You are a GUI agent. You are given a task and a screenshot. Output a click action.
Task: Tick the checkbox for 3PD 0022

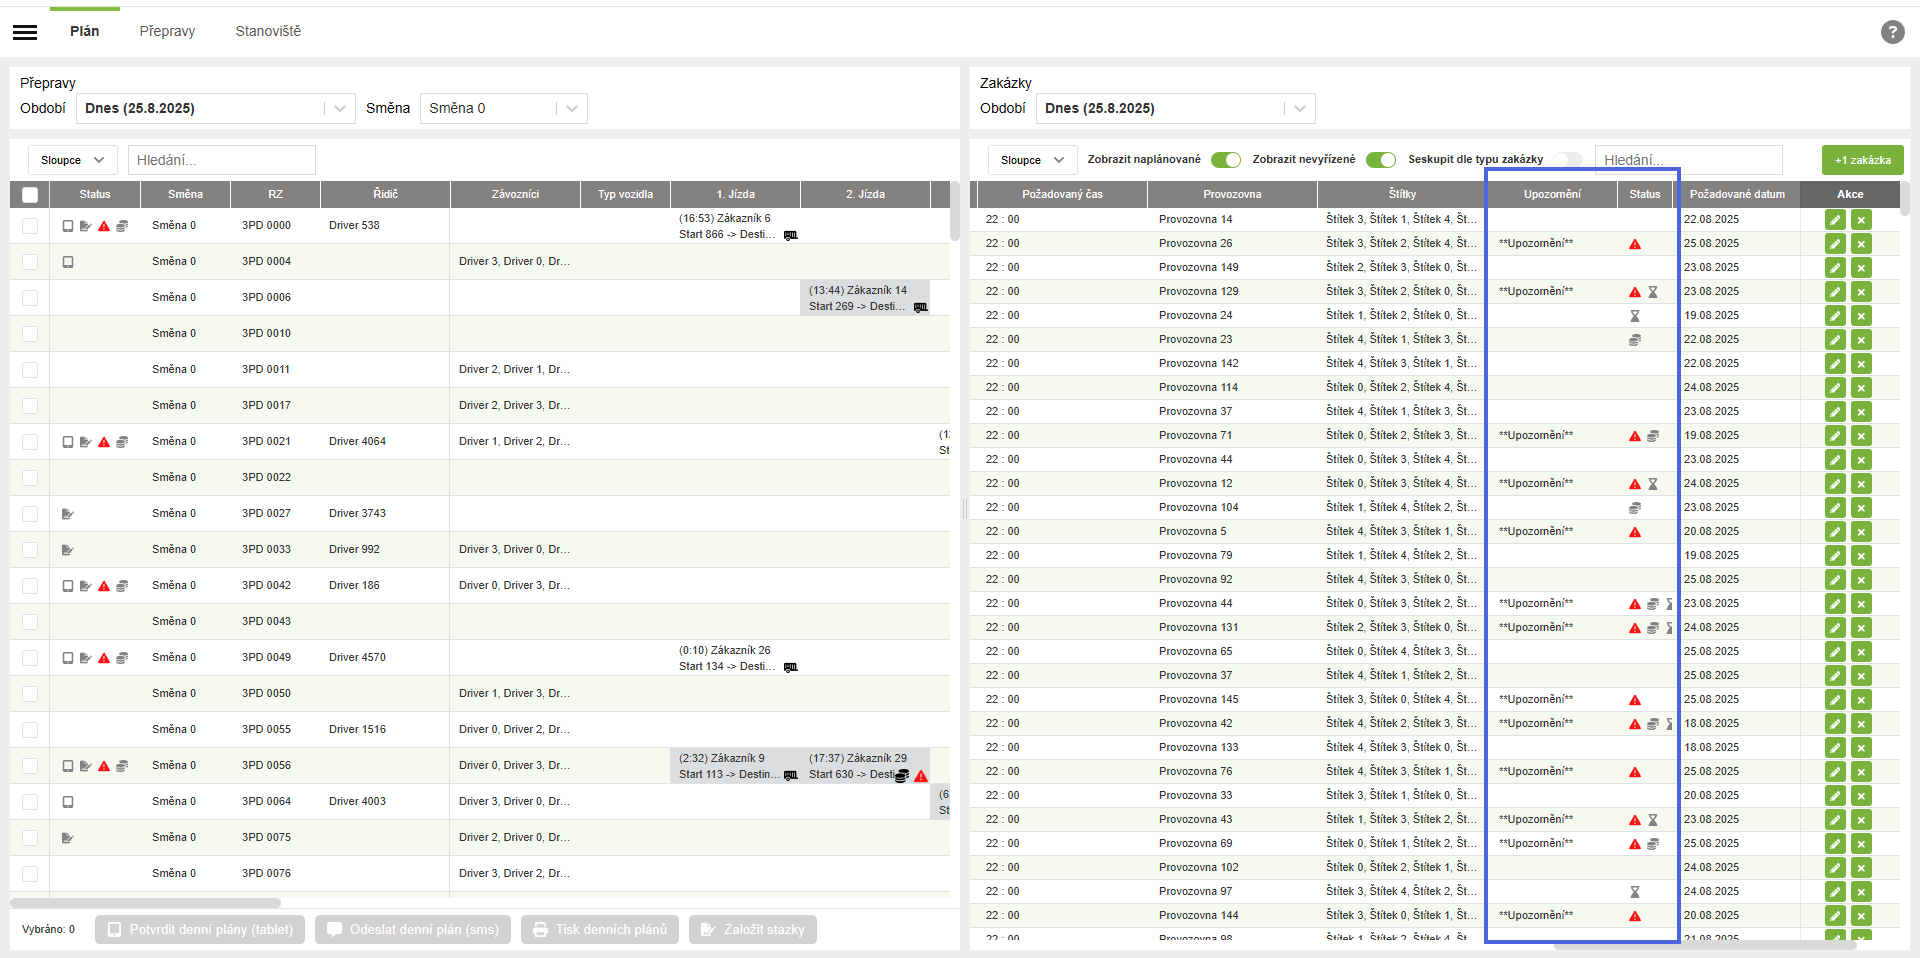pyautogui.click(x=30, y=478)
